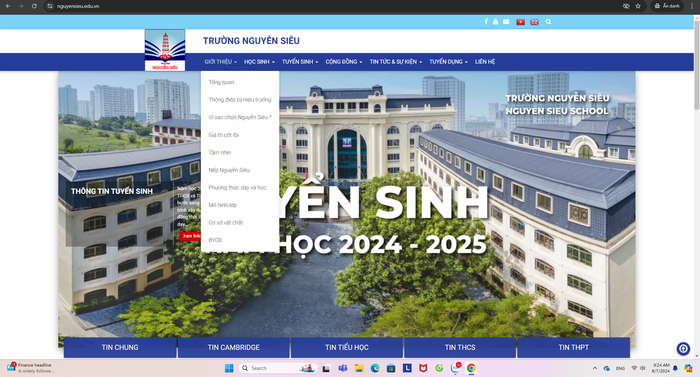Go back with browser back arrow
The width and height of the screenshot is (700, 377).
[8, 6]
